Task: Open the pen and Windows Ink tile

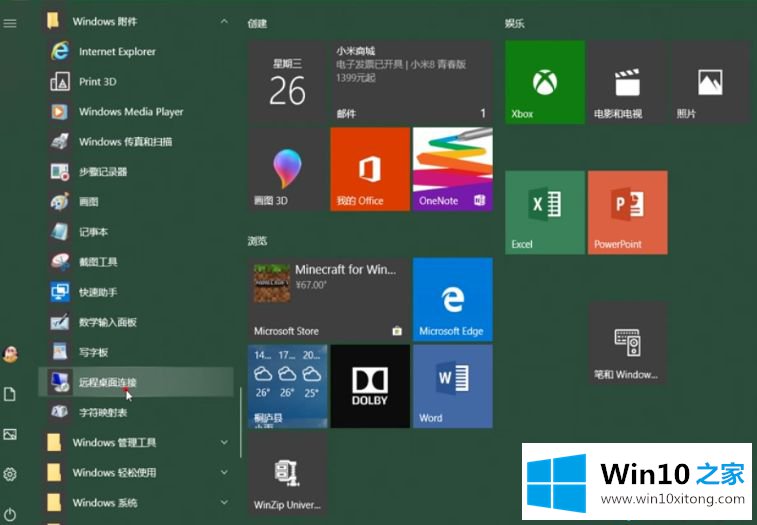Action: point(628,343)
